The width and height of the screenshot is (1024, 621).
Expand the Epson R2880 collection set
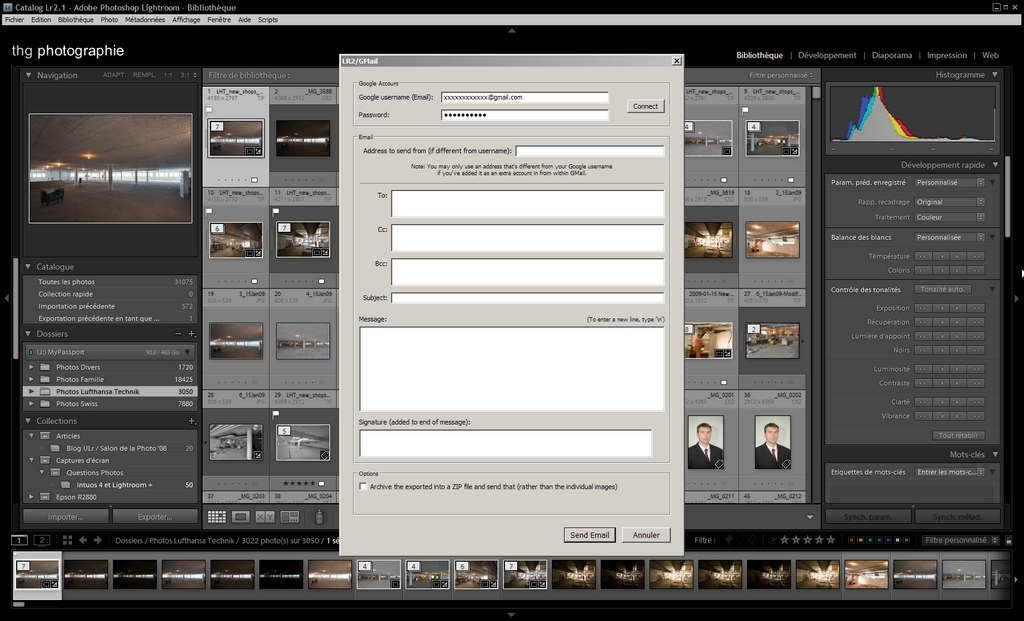point(31,497)
